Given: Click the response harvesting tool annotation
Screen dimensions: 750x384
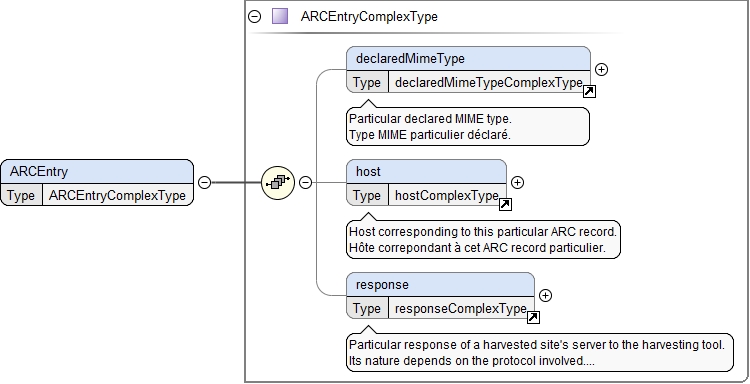Looking at the screenshot, I should coord(540,353).
